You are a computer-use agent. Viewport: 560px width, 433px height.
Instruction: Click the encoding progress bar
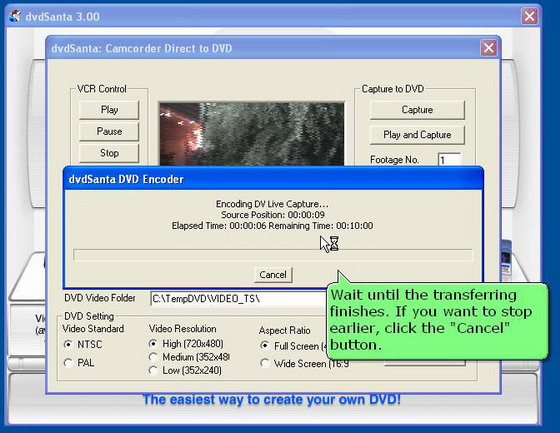point(273,255)
